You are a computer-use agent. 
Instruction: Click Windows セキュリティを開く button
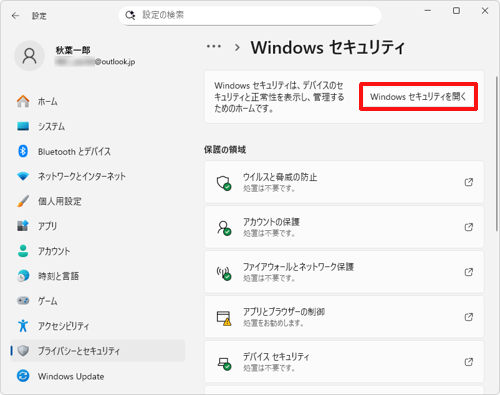(x=418, y=97)
